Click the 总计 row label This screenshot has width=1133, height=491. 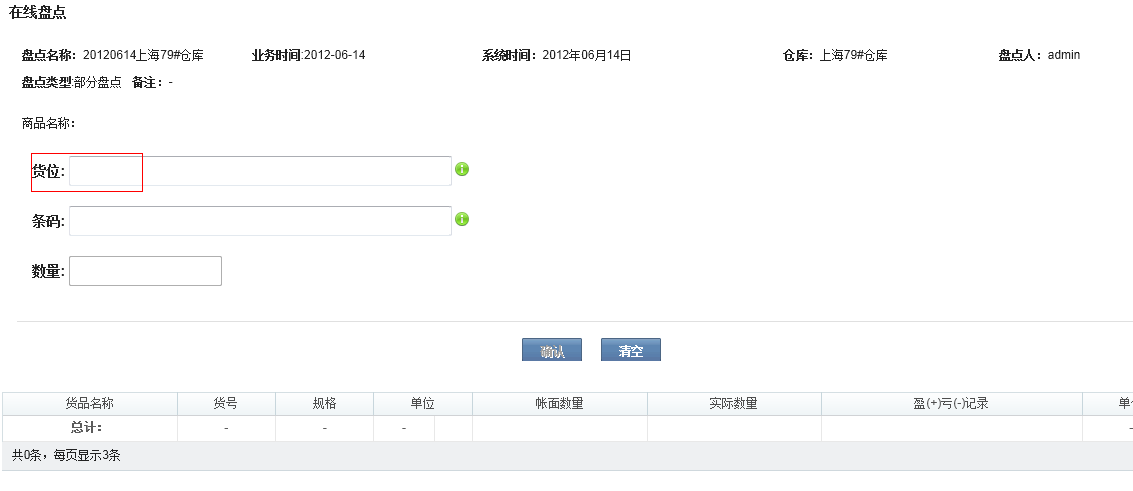(x=87, y=428)
